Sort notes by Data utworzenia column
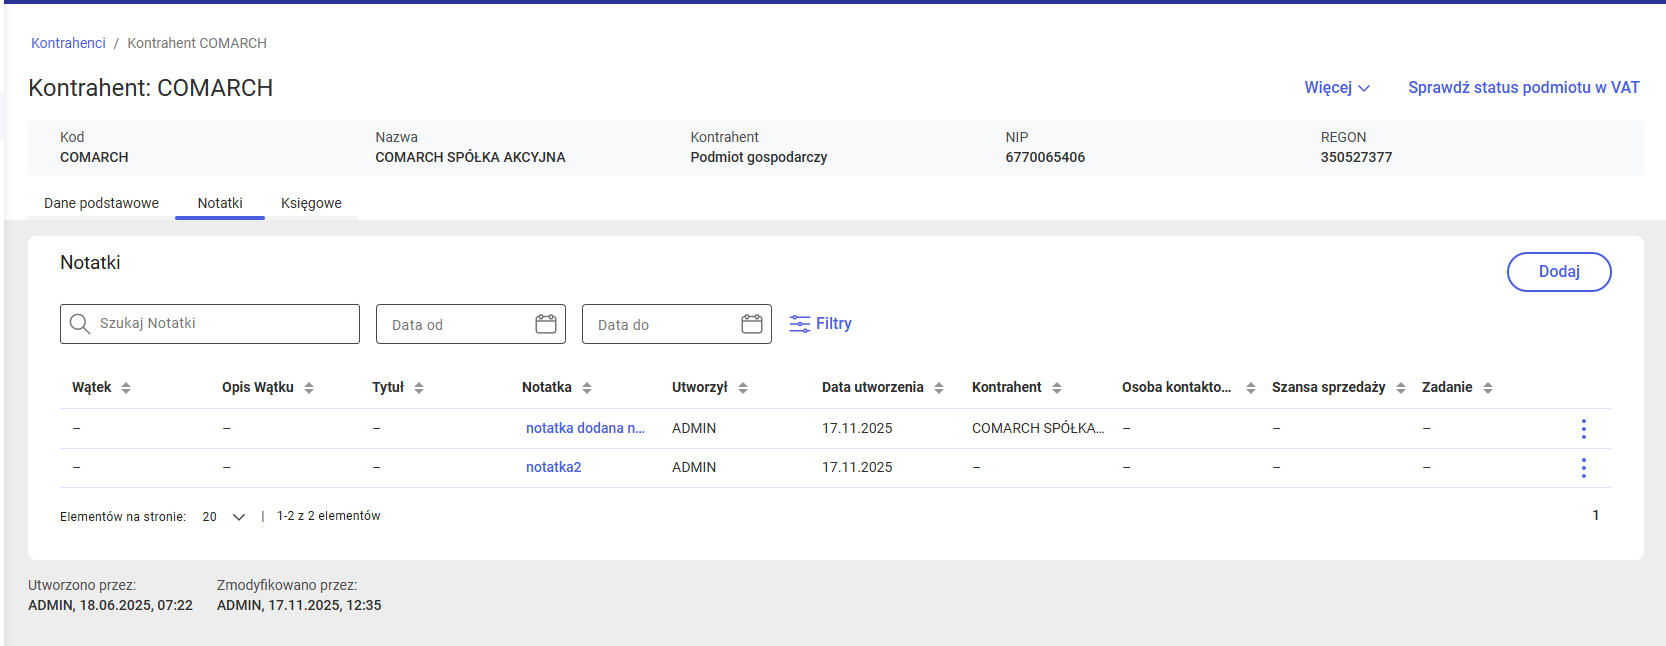Viewport: 1666px width, 646px height. coord(939,388)
